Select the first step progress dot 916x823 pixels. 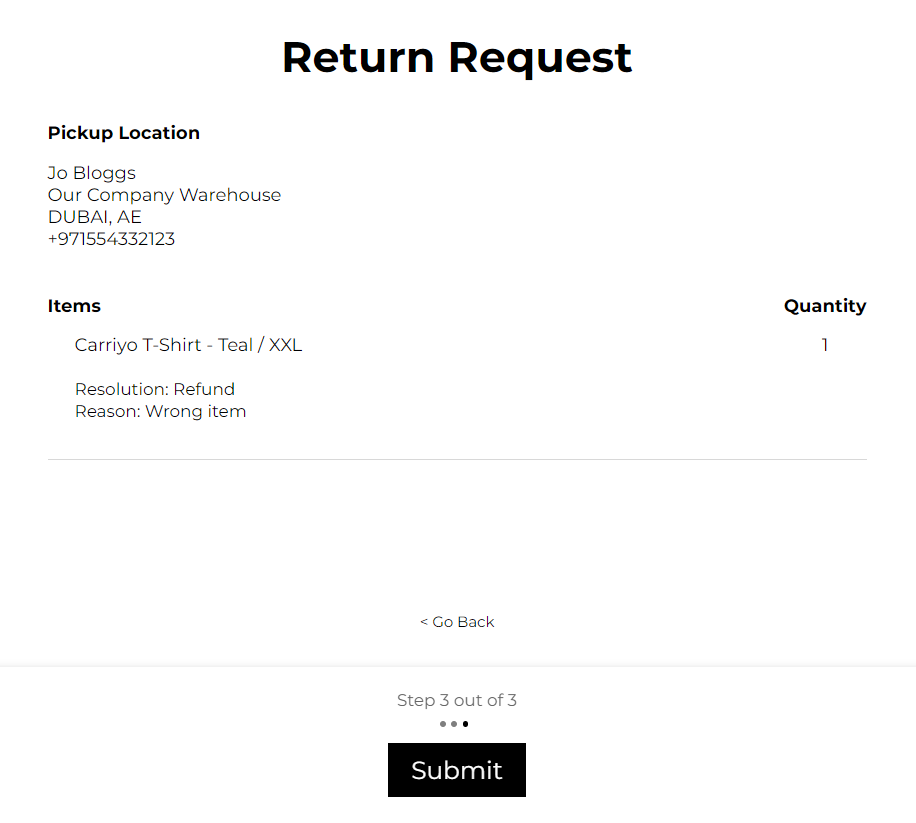[443, 724]
